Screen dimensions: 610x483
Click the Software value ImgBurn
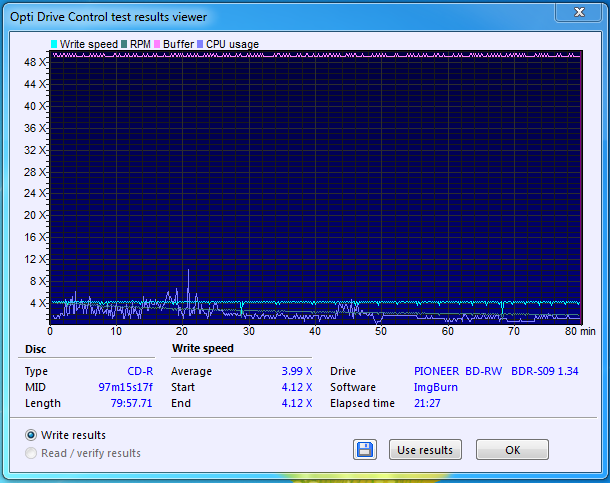[436, 387]
